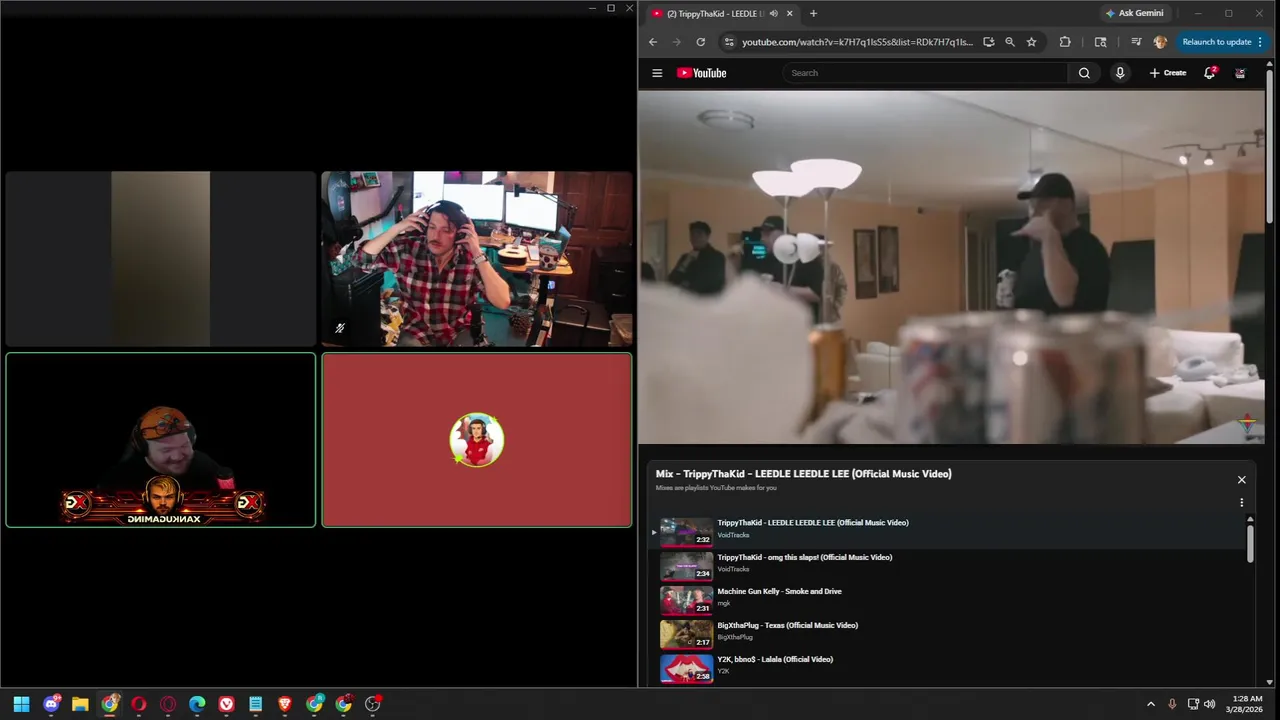Close the Mix playlist panel
This screenshot has height=720, width=1280.
(1242, 480)
